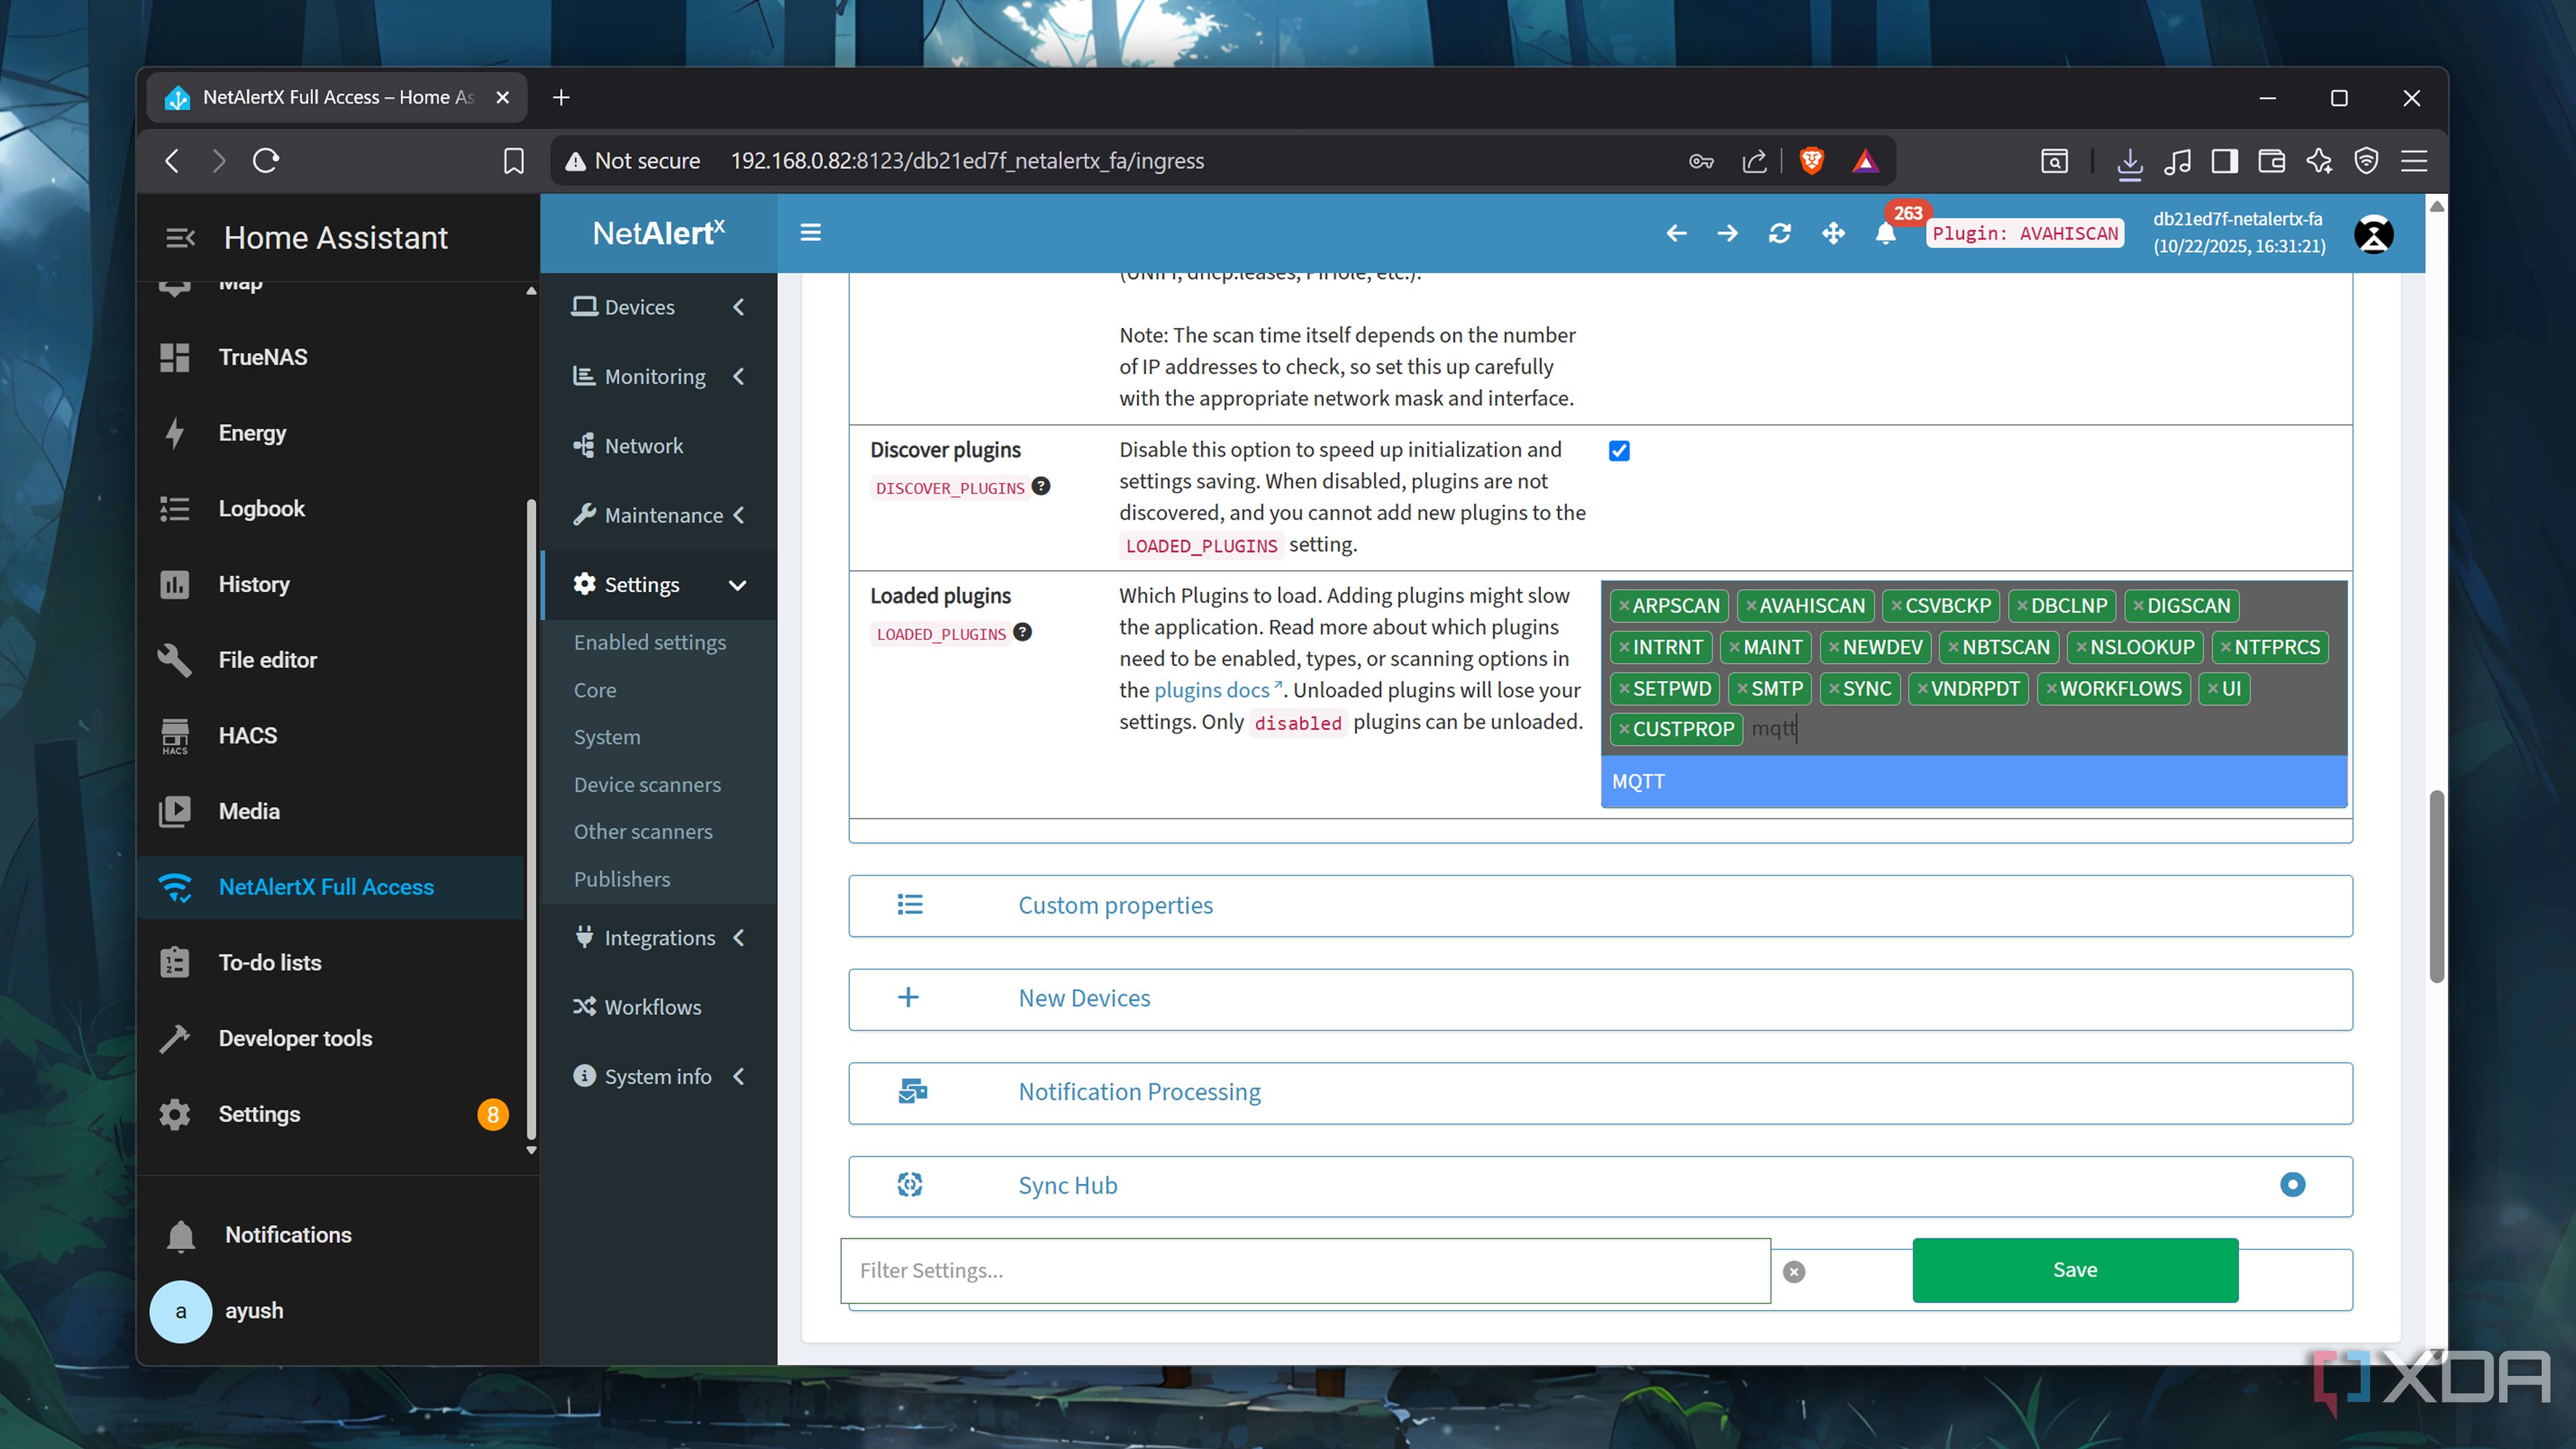The width and height of the screenshot is (2576, 1449).
Task: Click the NetAlertX forward arrow icon
Action: (x=1727, y=234)
